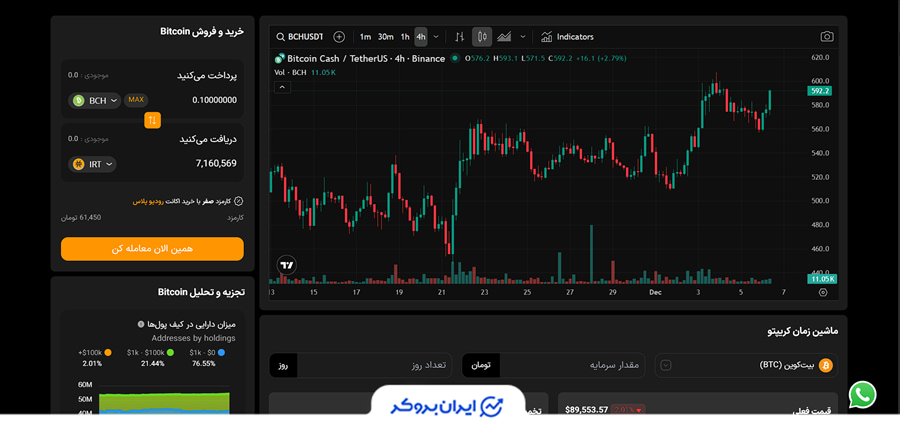Click the zero-fee check icon
The height and width of the screenshot is (430, 900).
point(239,202)
